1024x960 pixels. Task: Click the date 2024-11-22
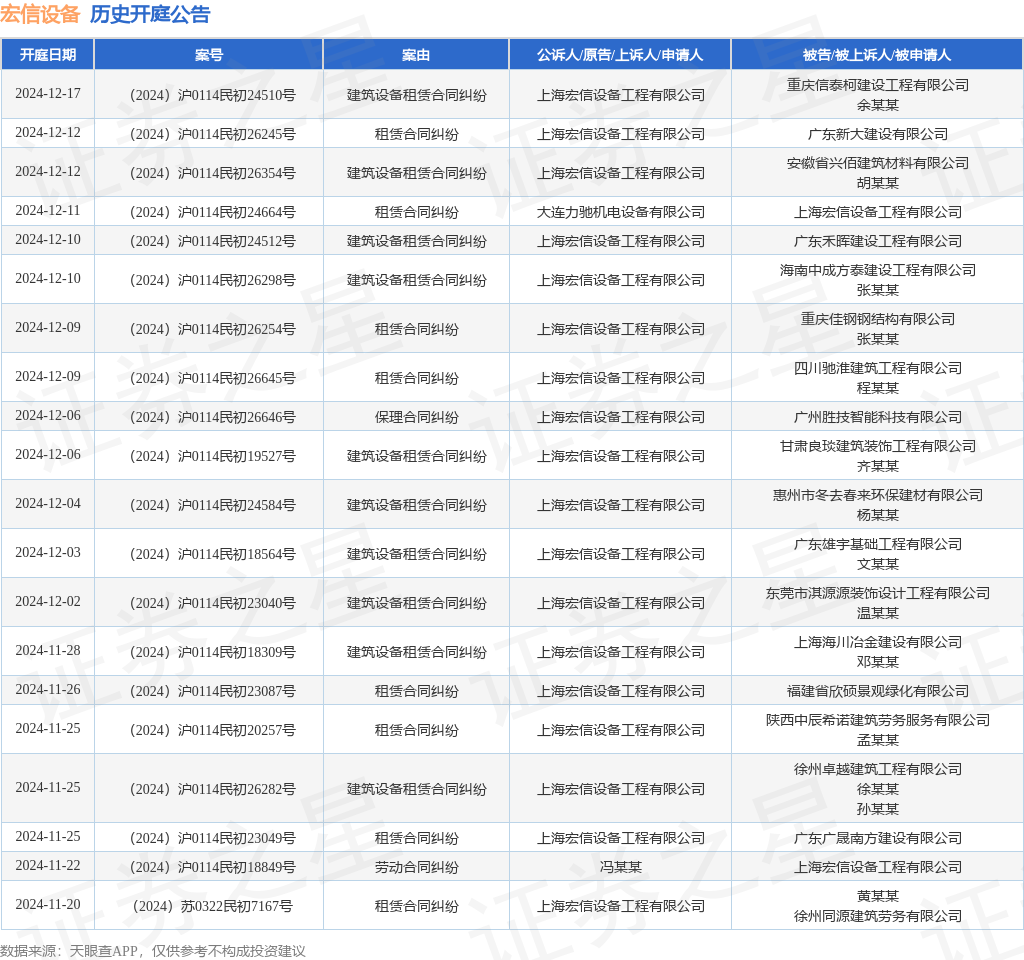tap(48, 865)
